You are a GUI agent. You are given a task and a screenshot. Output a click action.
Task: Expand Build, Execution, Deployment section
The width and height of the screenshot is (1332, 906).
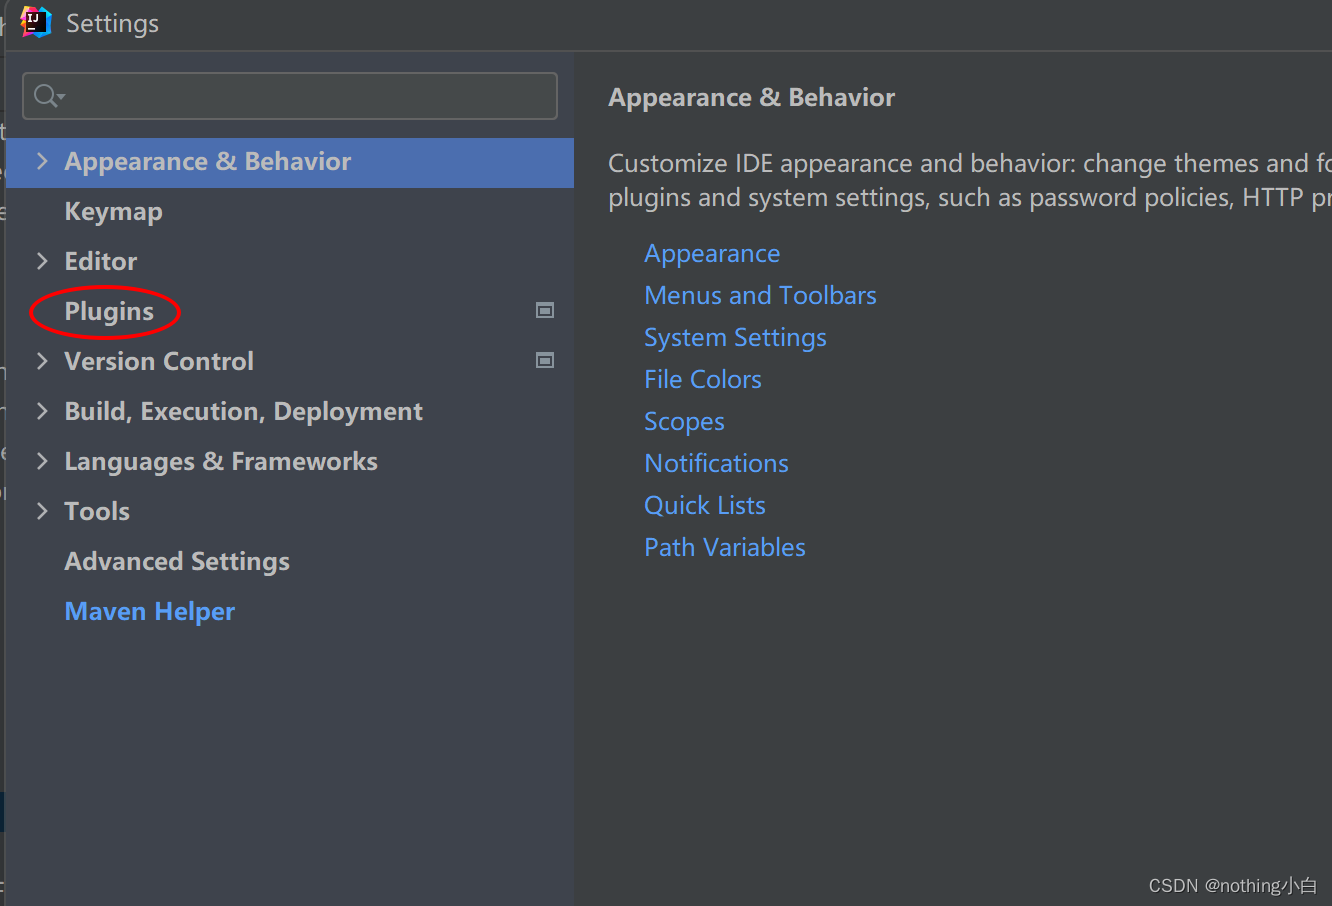pyautogui.click(x=42, y=411)
